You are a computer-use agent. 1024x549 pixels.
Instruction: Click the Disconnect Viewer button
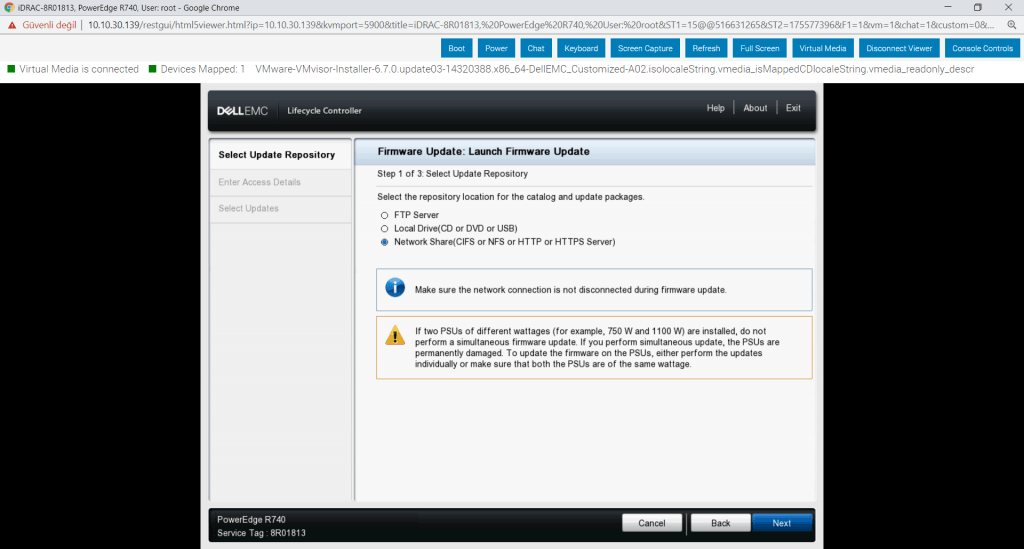(x=899, y=48)
